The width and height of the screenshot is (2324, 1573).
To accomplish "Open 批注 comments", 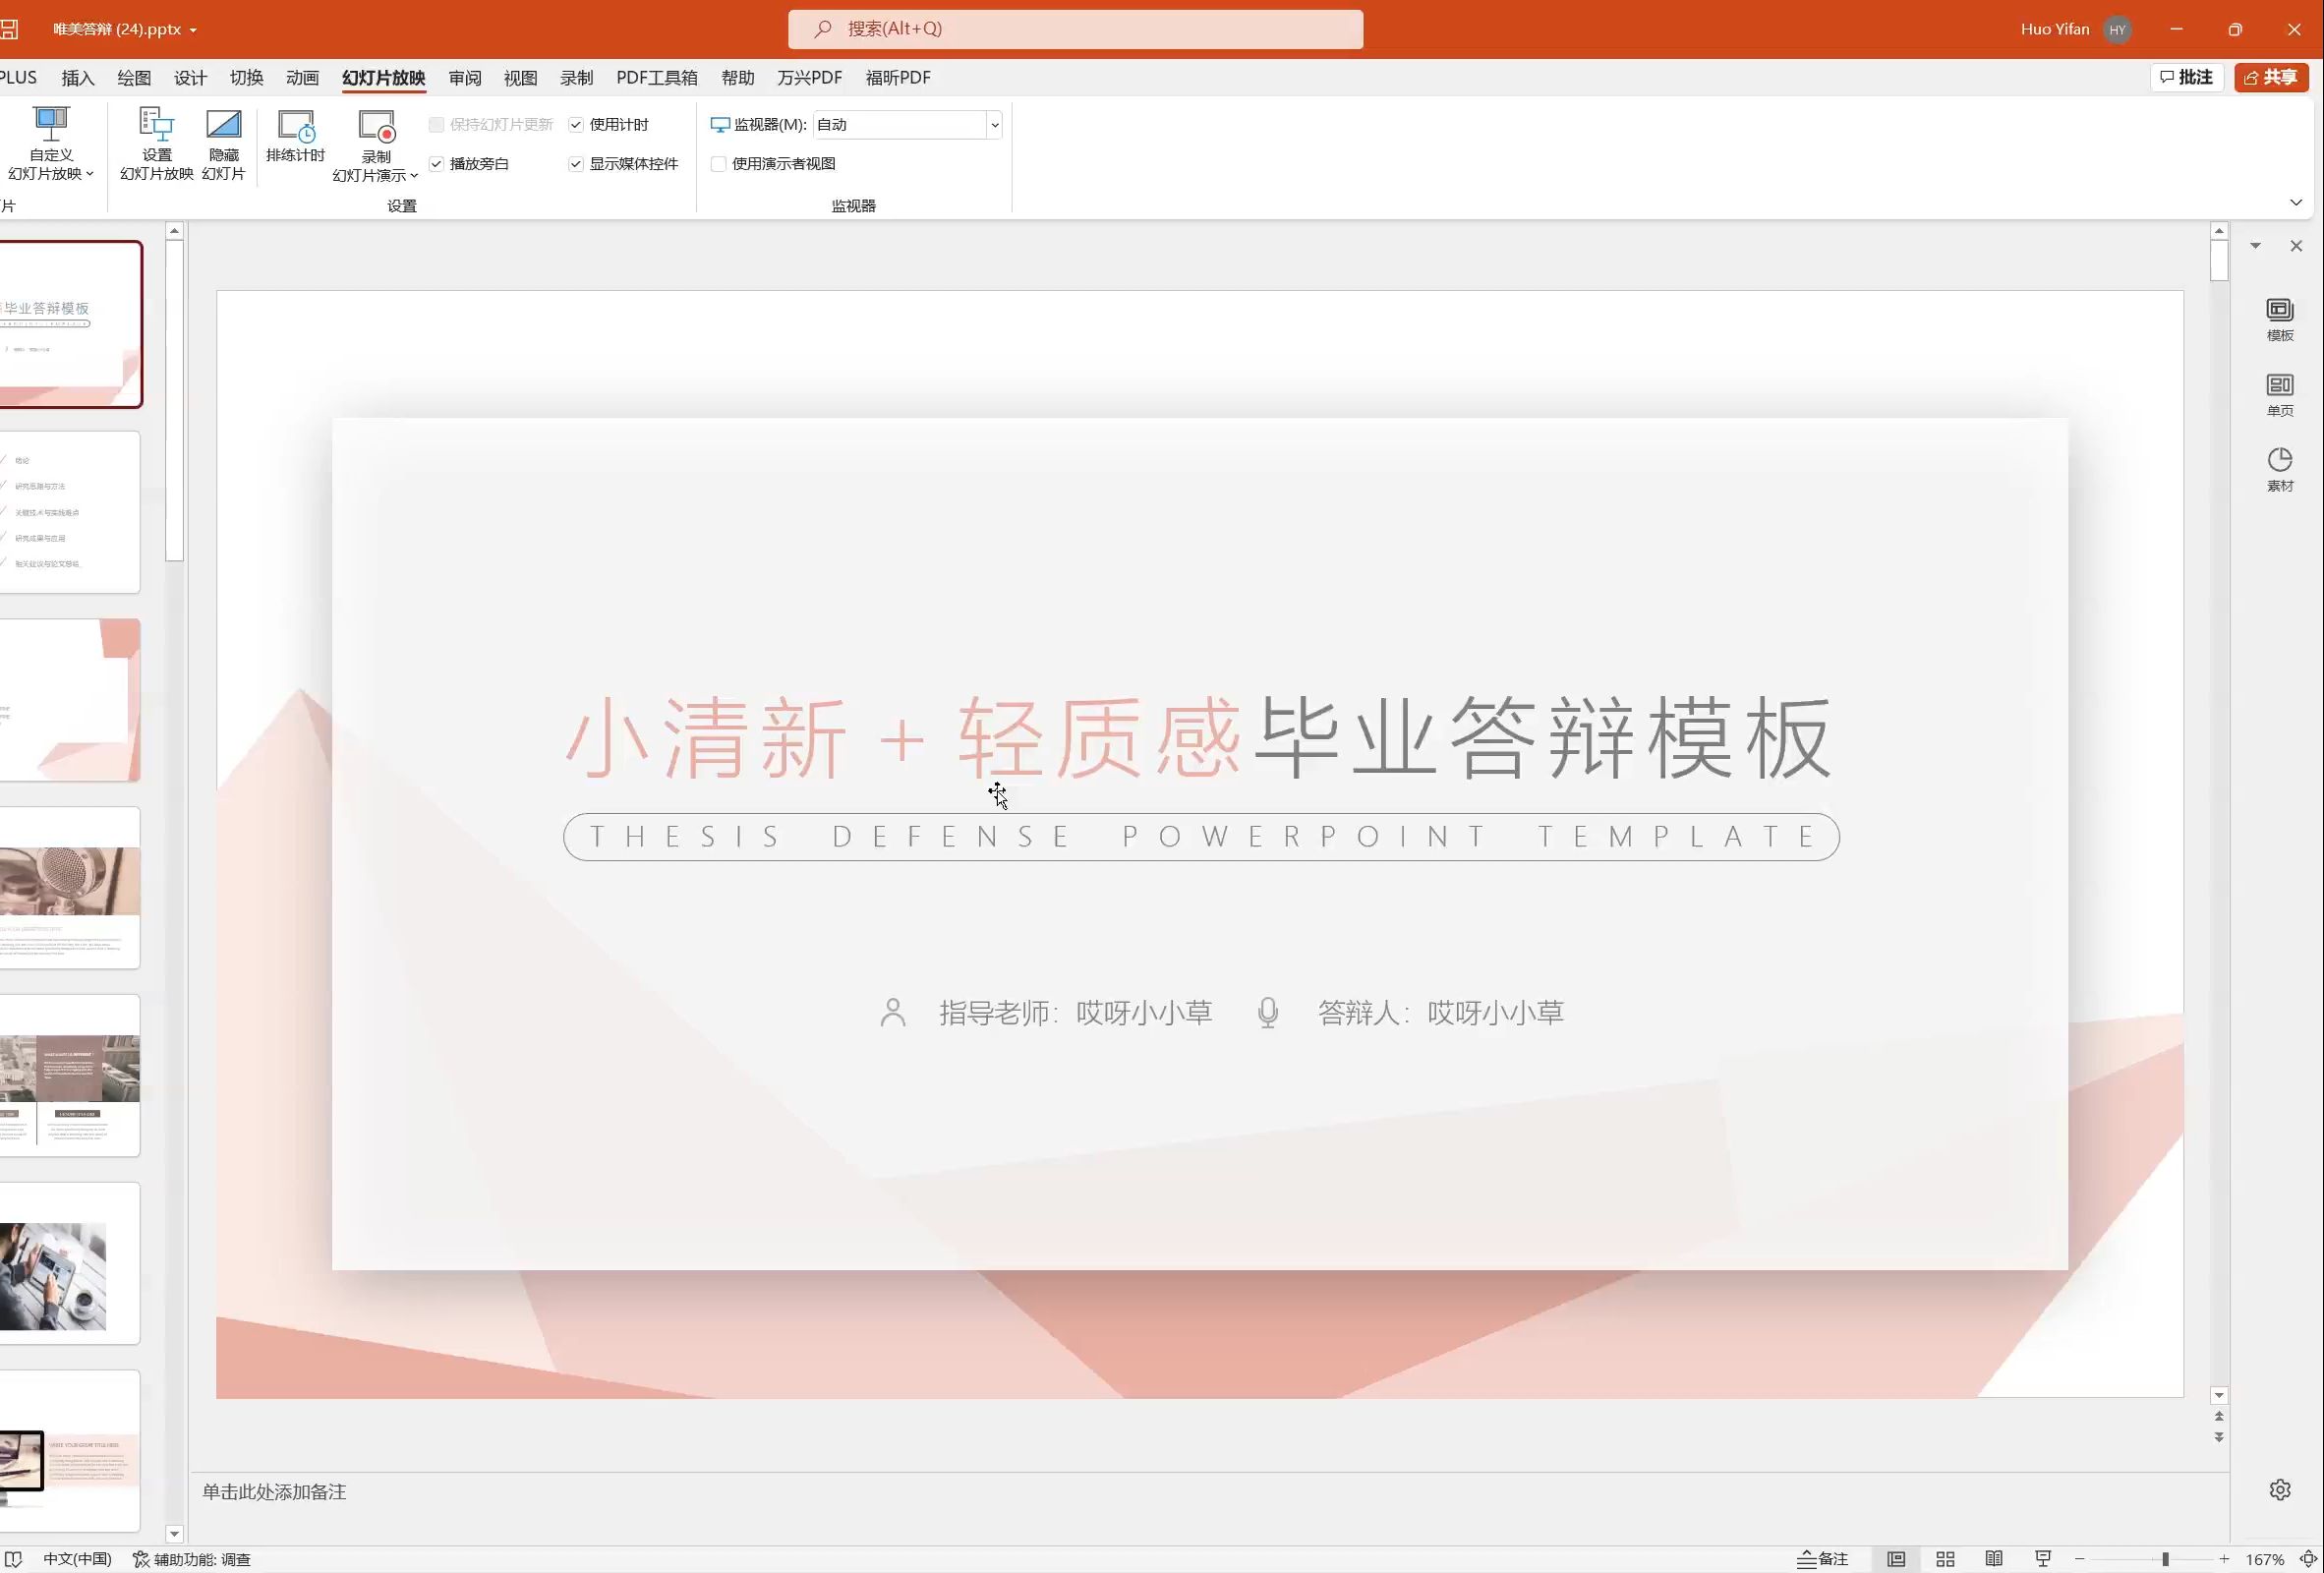I will pyautogui.click(x=2186, y=77).
